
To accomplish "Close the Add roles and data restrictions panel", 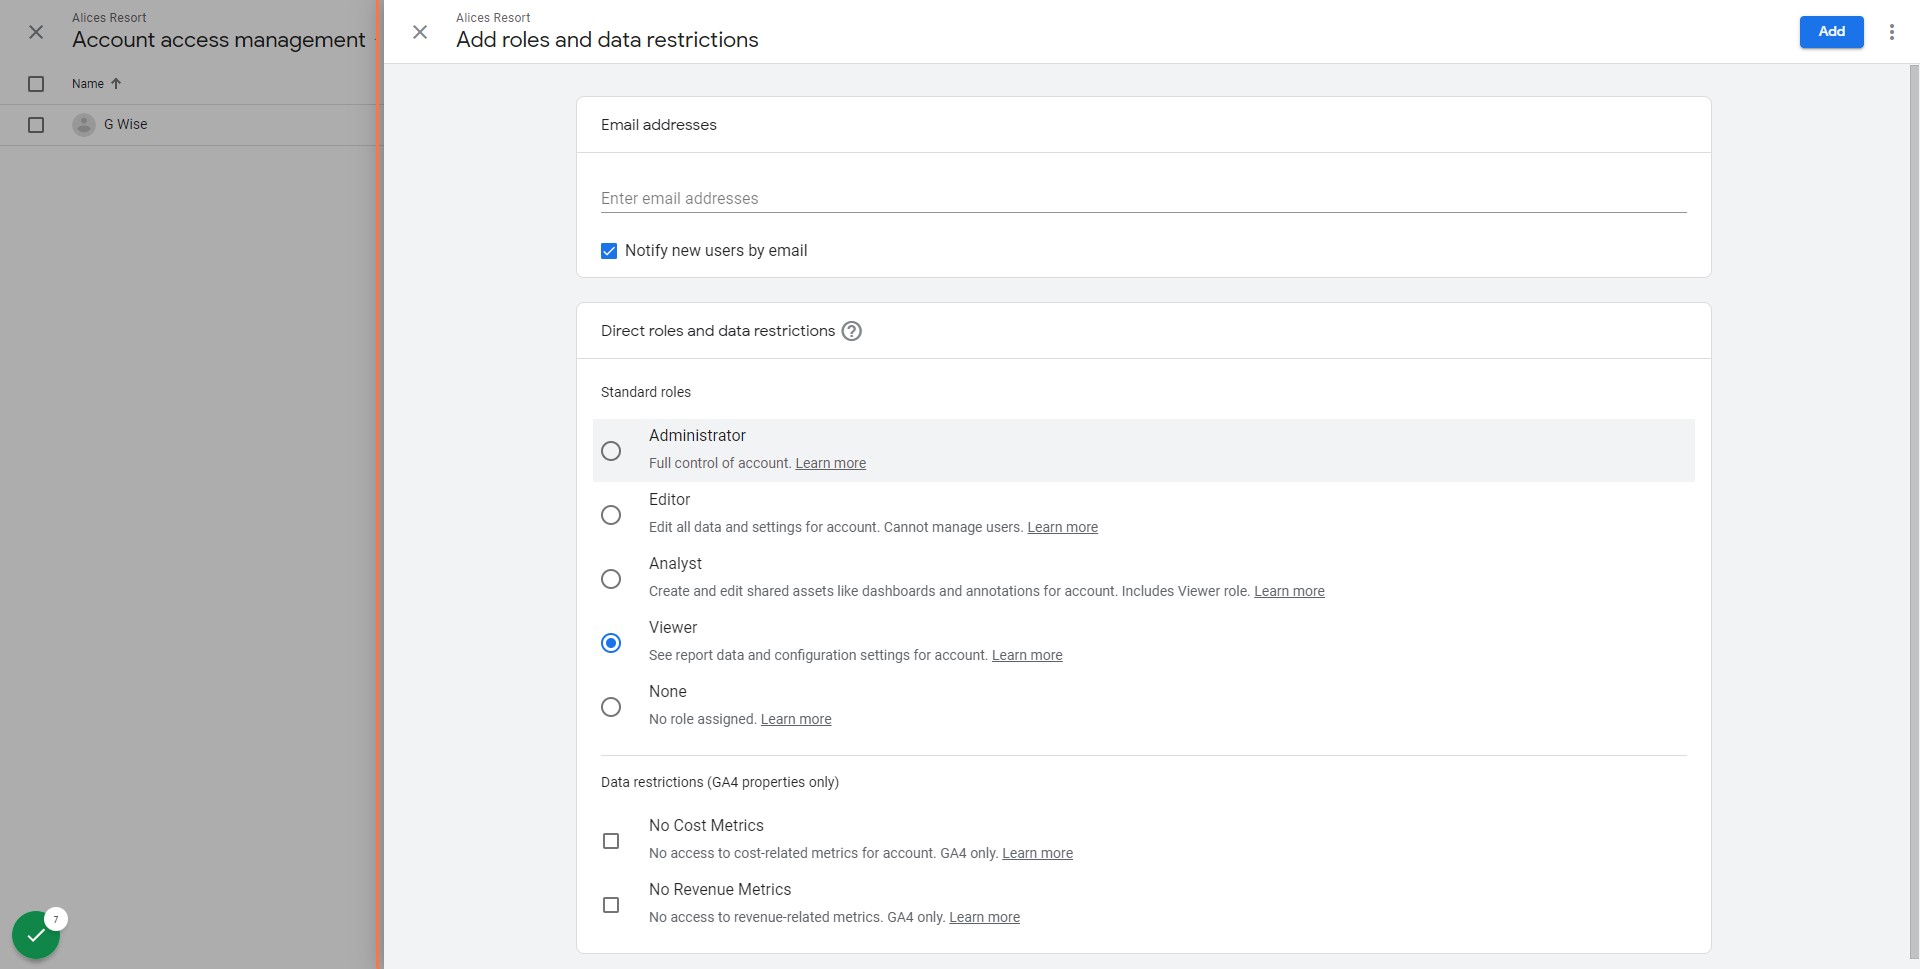I will click(420, 32).
